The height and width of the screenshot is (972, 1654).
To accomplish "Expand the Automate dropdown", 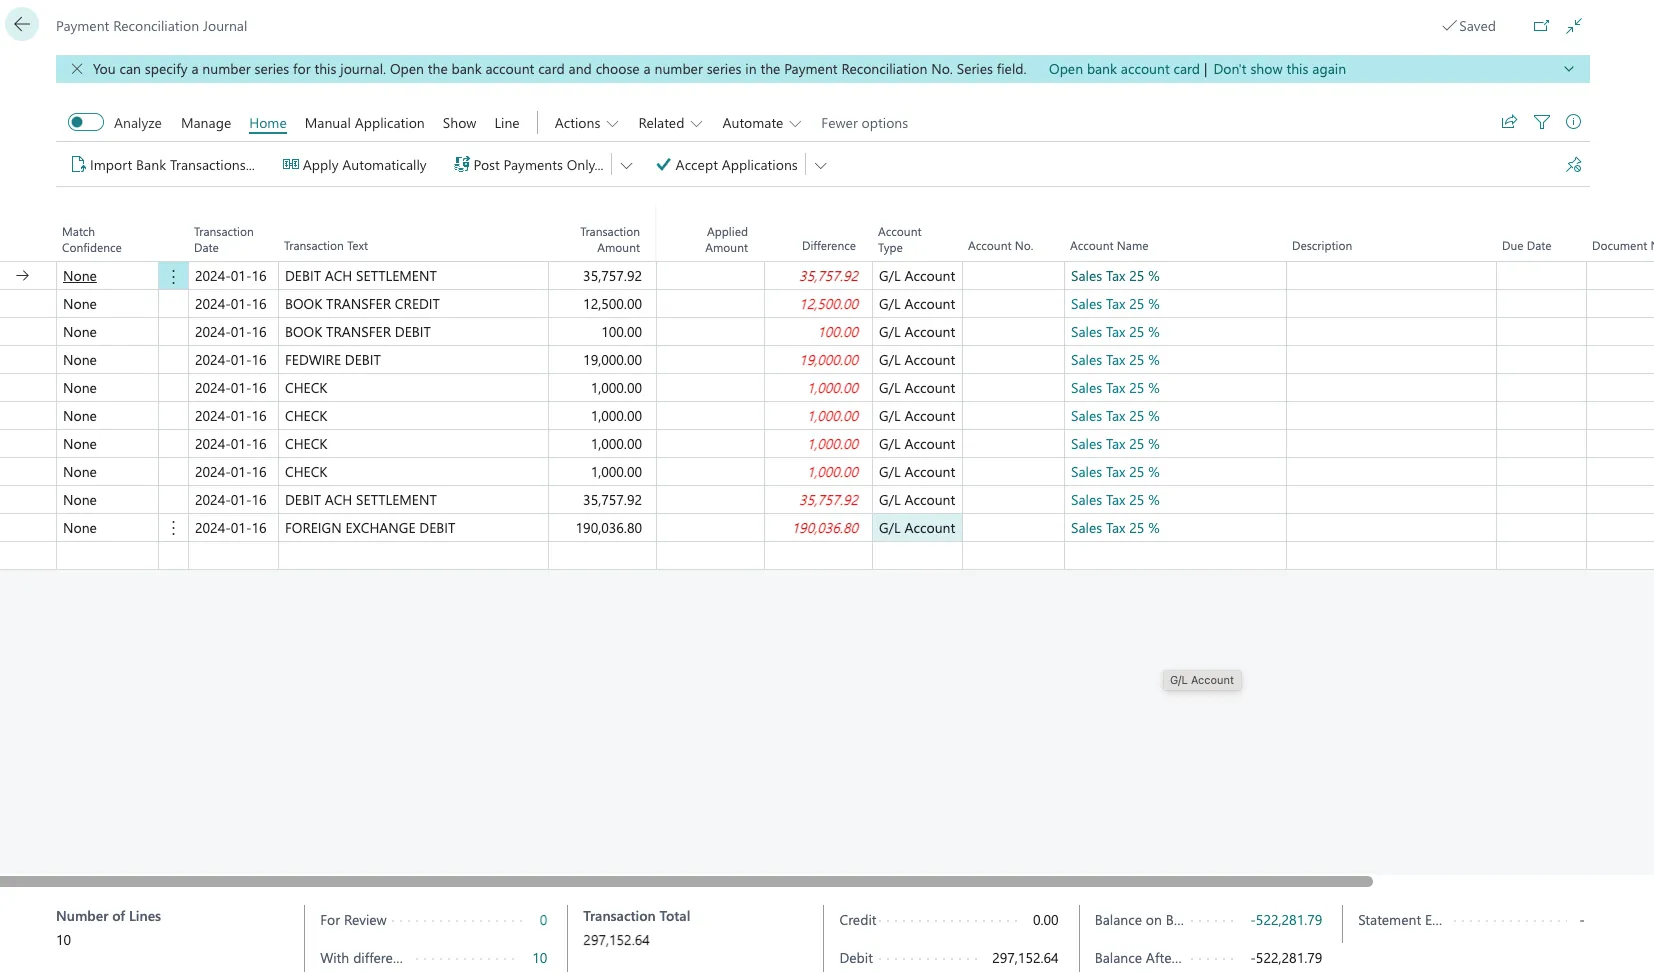I will click(762, 123).
